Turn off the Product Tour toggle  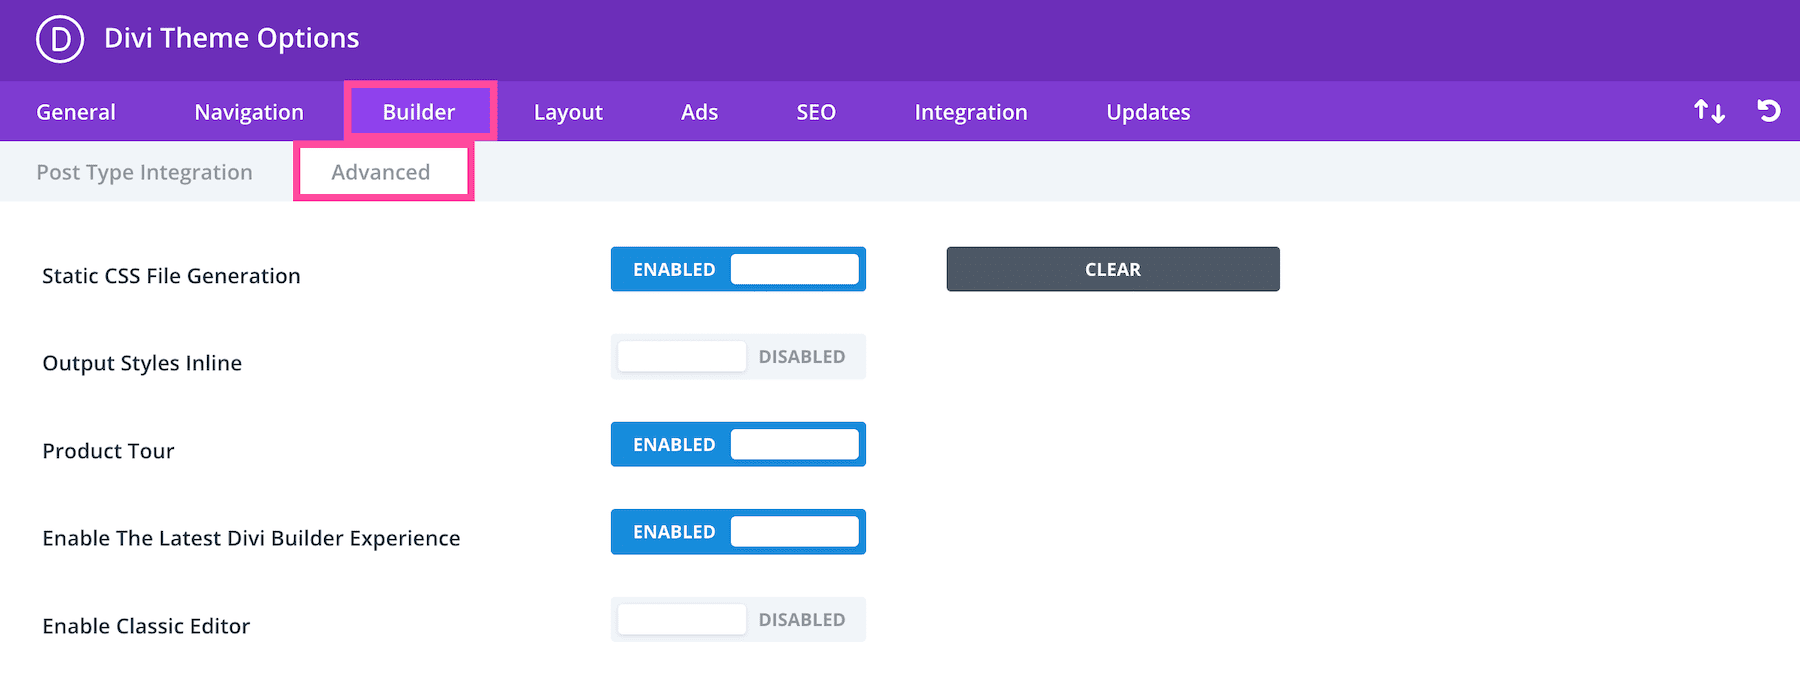pyautogui.click(x=738, y=444)
